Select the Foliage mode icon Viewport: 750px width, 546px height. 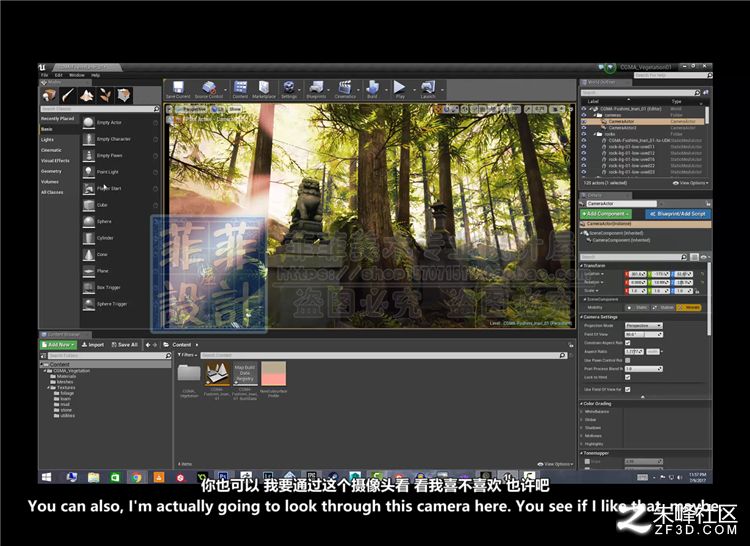pos(105,96)
